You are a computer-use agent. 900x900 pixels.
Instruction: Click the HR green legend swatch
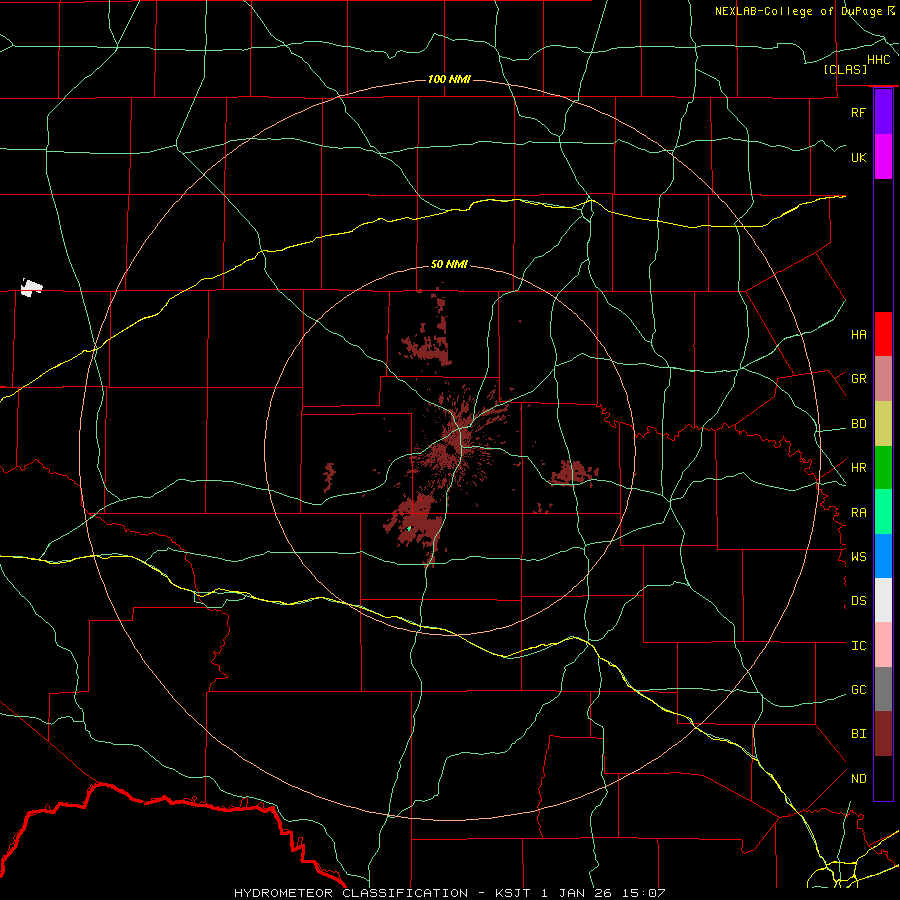point(883,467)
